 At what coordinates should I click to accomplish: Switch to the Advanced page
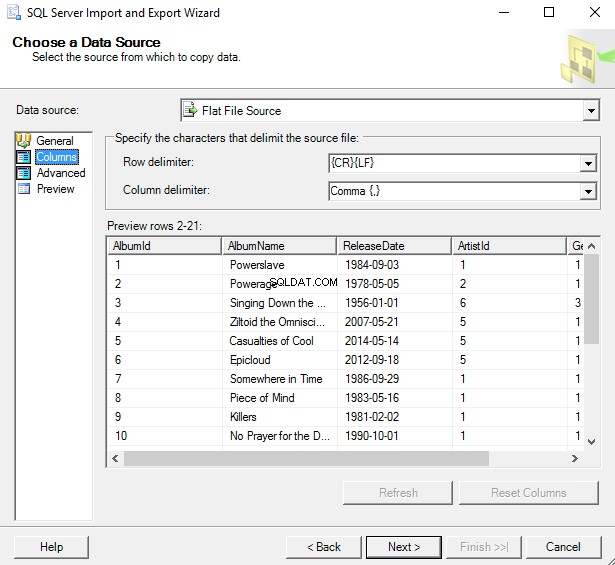coord(61,173)
